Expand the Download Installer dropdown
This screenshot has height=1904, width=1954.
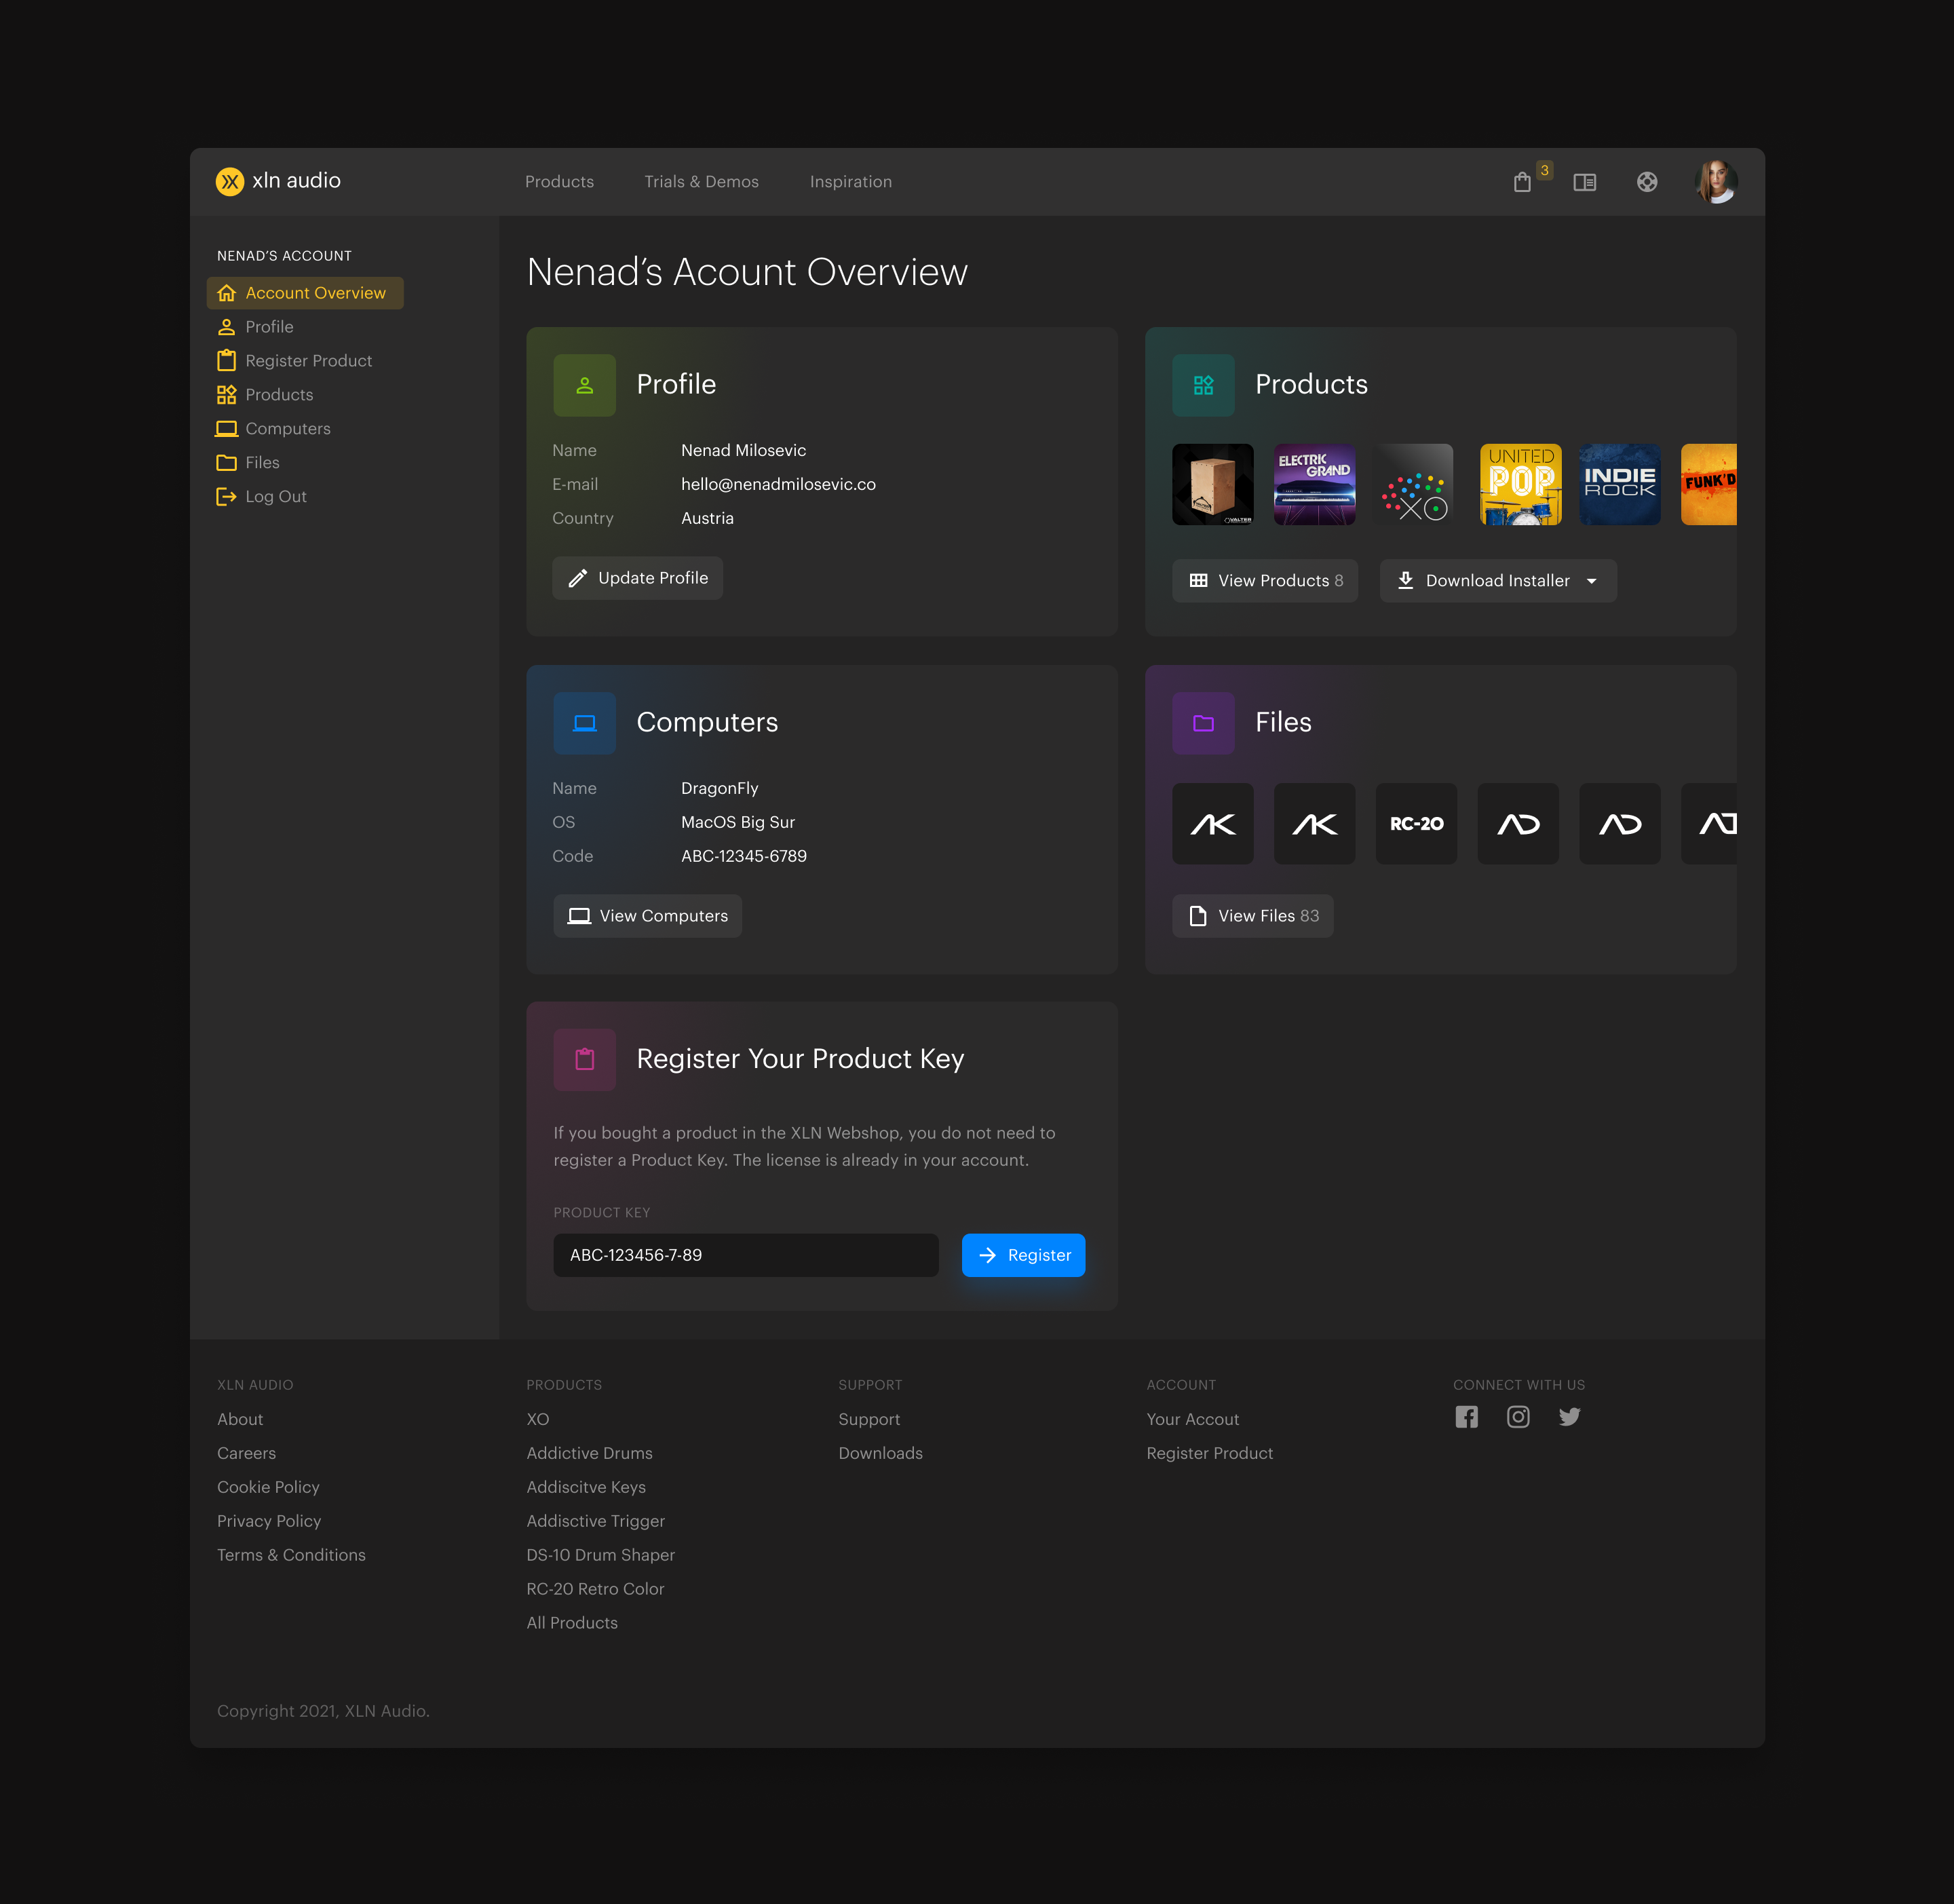point(1591,581)
